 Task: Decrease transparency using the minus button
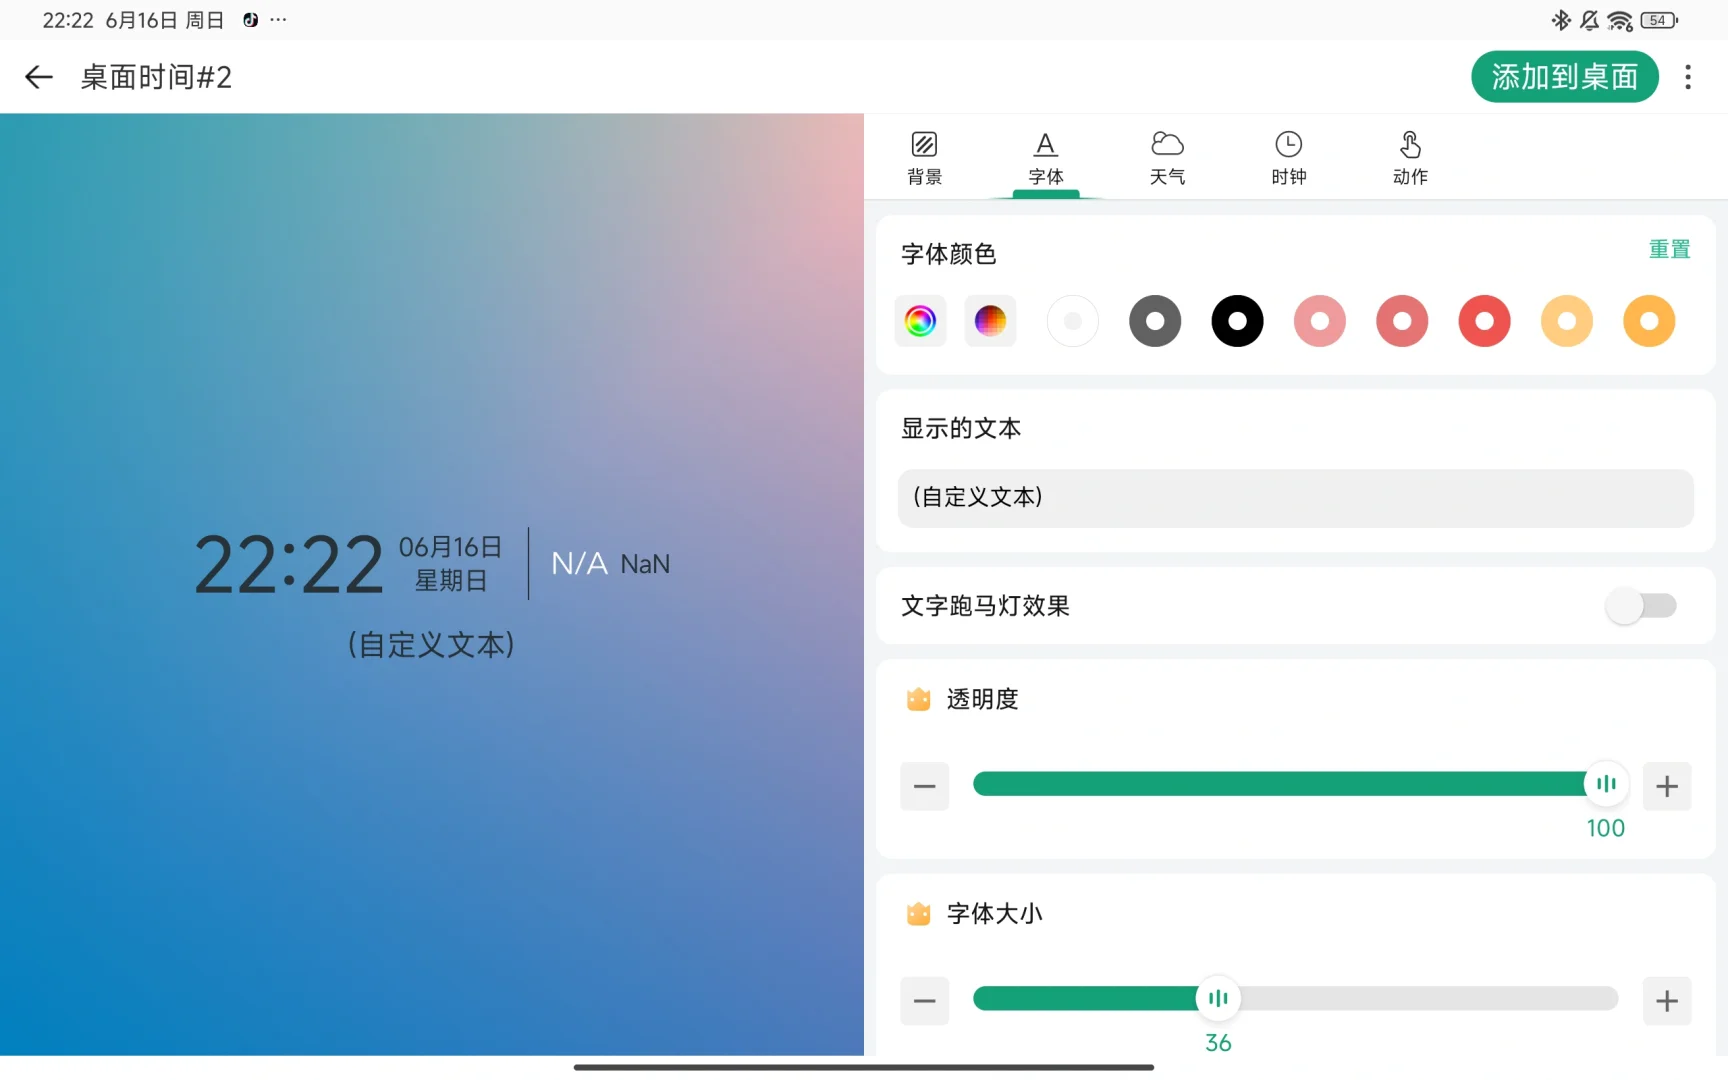(x=924, y=786)
